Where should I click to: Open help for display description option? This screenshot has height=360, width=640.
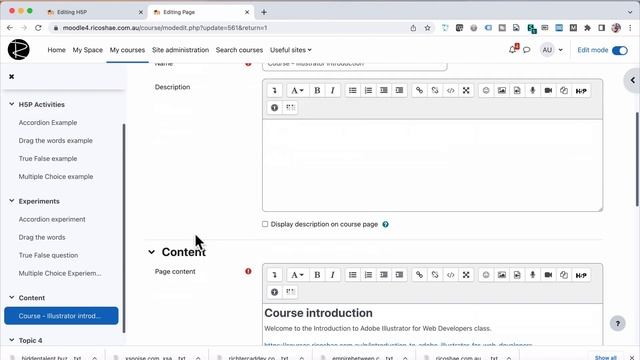coord(385,224)
